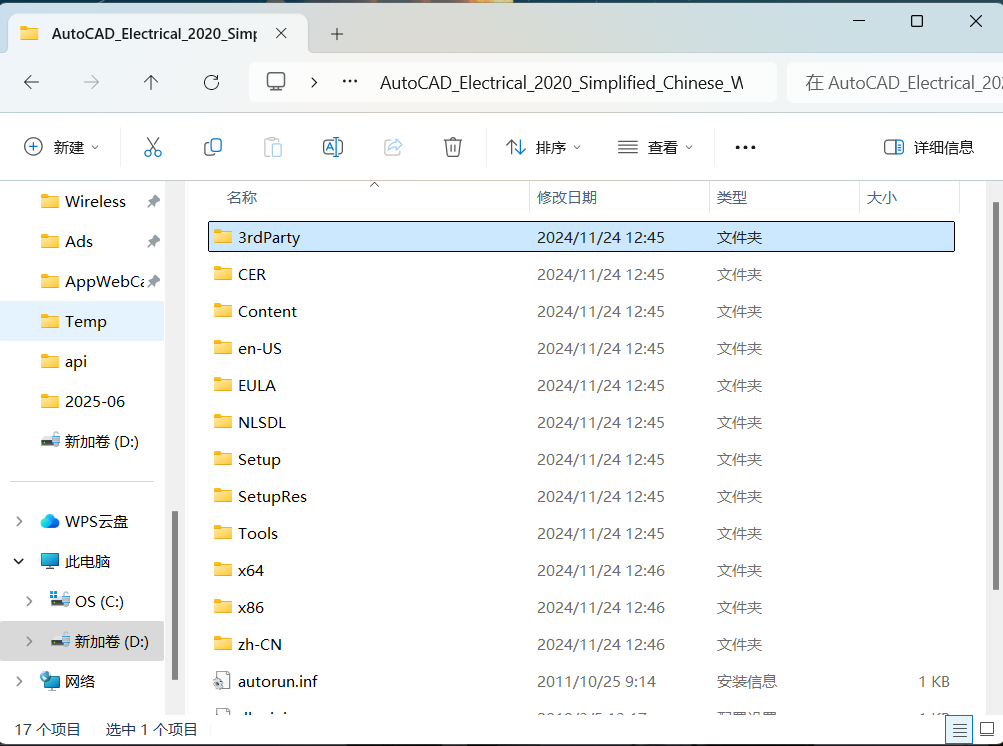Refresh the current folder view
The image size is (1003, 746).
pos(211,82)
